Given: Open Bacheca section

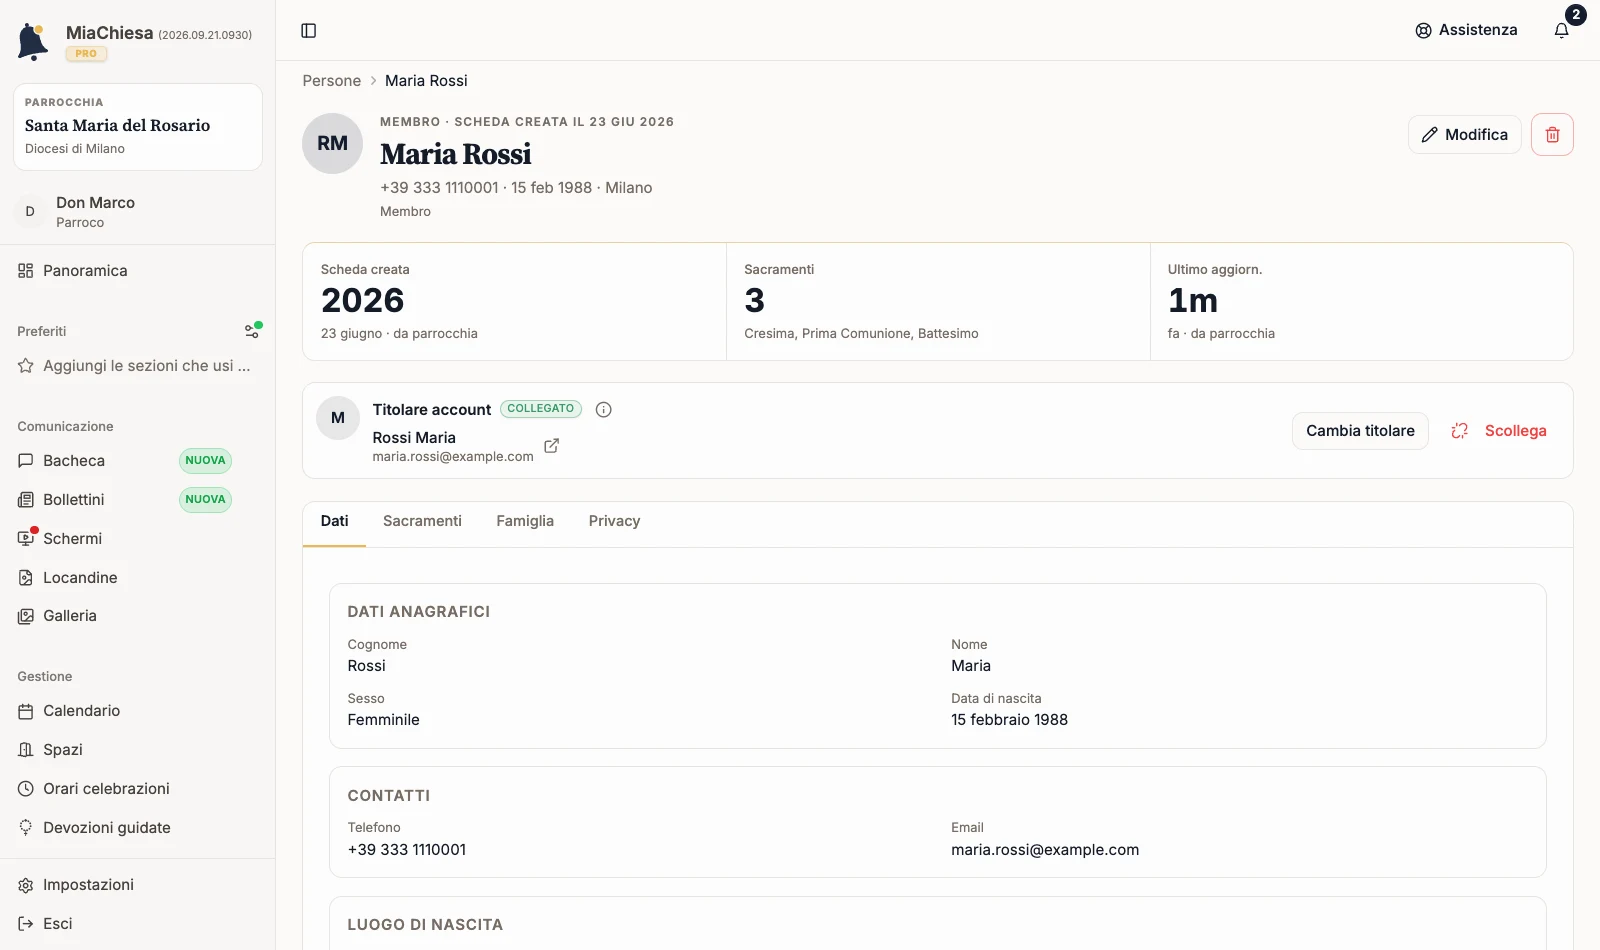Looking at the screenshot, I should coord(137,461).
